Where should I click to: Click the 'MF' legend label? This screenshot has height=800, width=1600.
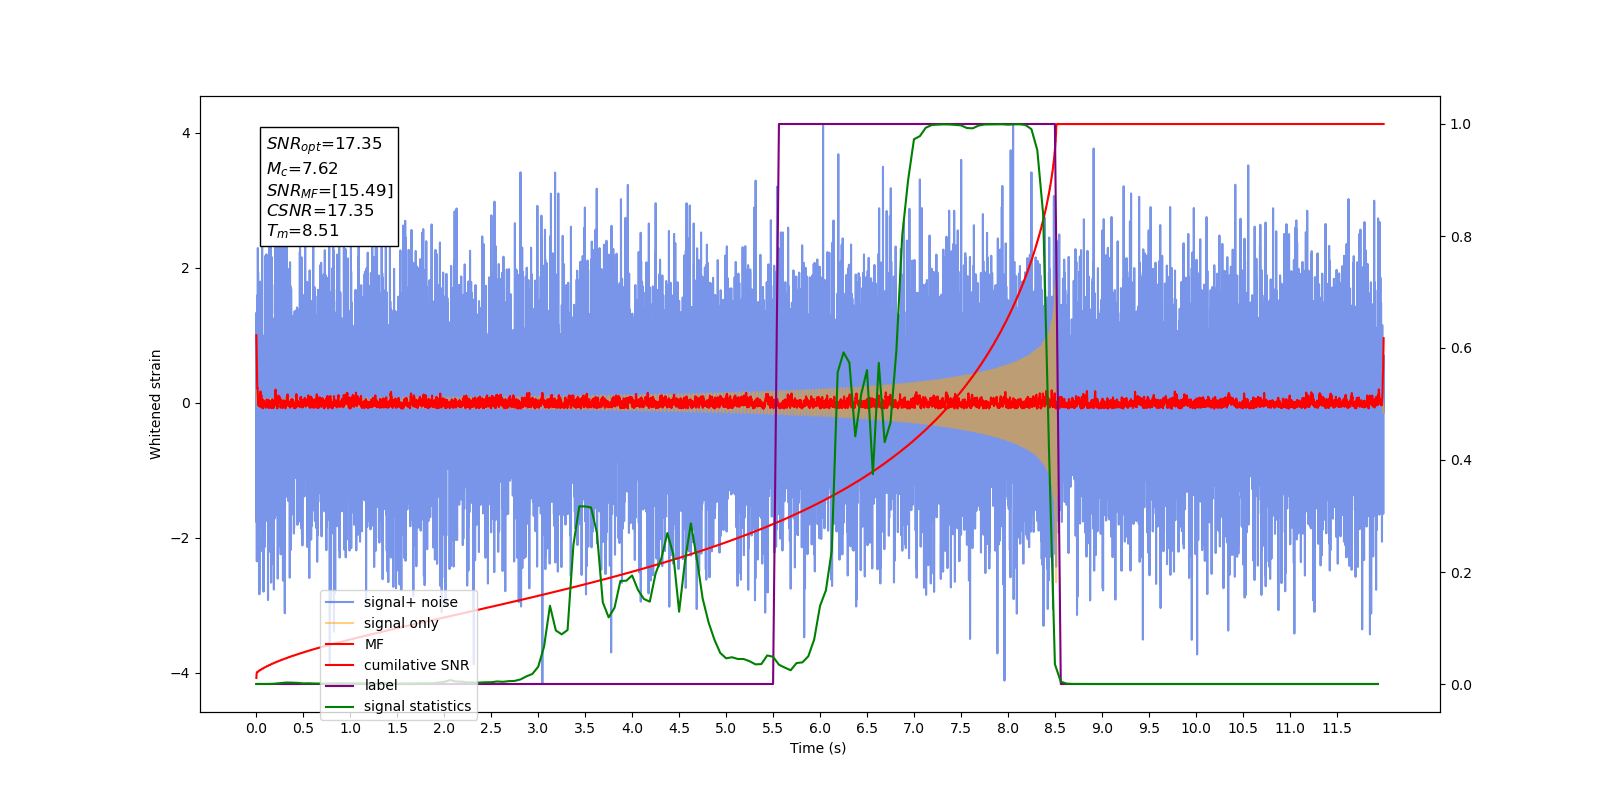click(374, 644)
